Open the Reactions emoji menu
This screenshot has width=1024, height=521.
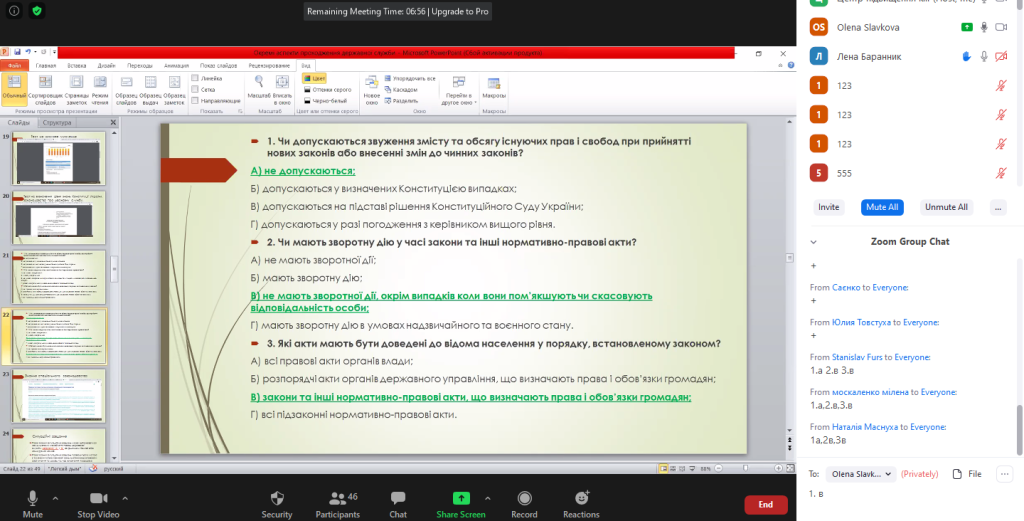[581, 498]
